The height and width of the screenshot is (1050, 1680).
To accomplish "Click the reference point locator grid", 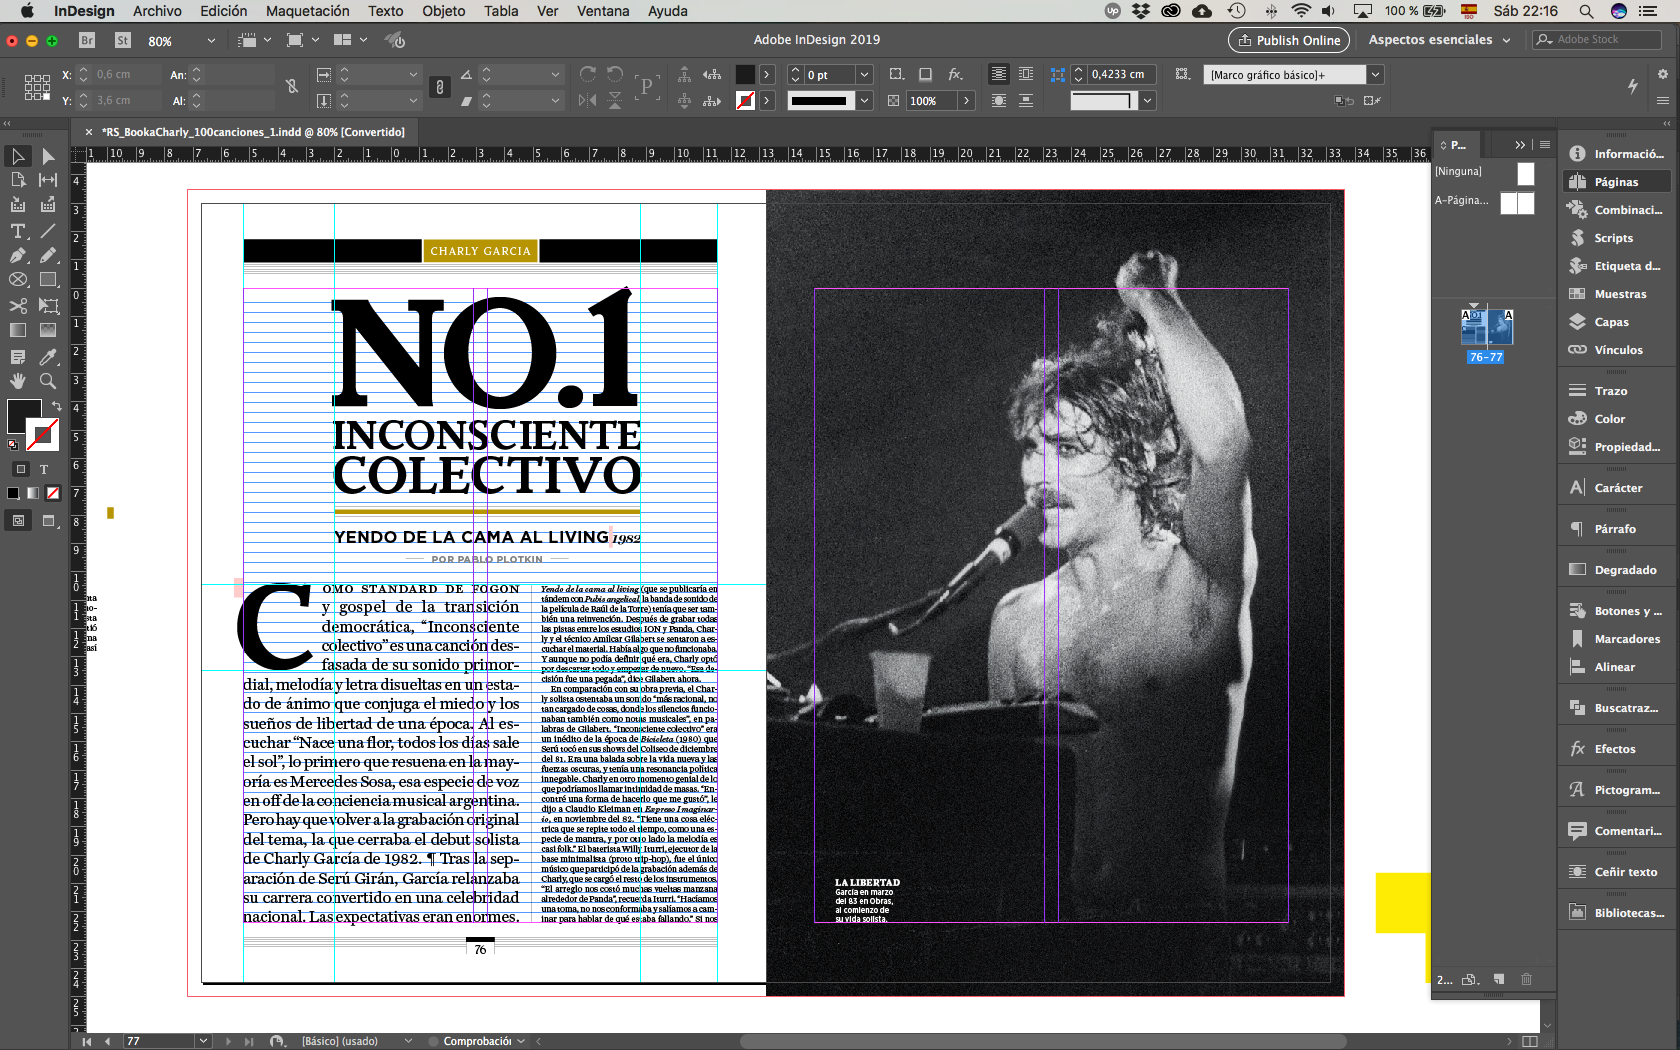I will pyautogui.click(x=37, y=87).
